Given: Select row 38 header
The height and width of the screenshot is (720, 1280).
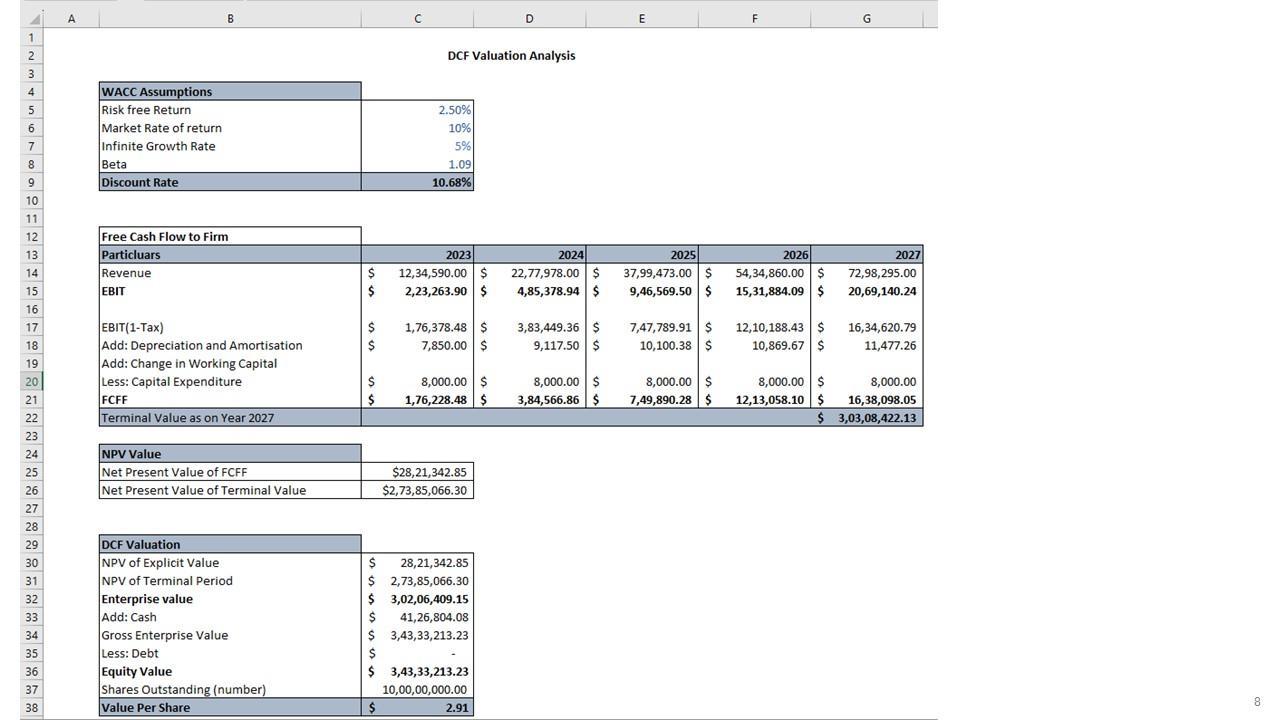Looking at the screenshot, I should [32, 707].
